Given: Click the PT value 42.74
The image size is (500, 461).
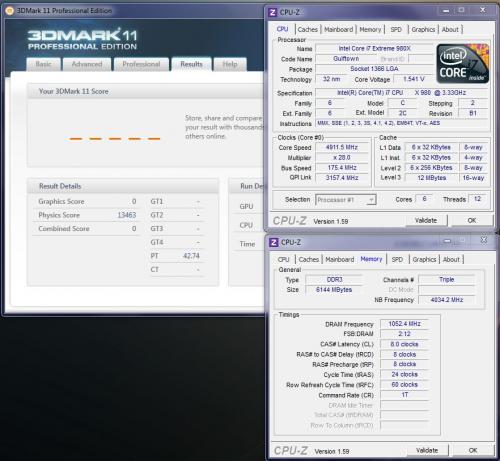Looking at the screenshot, I should point(191,256).
